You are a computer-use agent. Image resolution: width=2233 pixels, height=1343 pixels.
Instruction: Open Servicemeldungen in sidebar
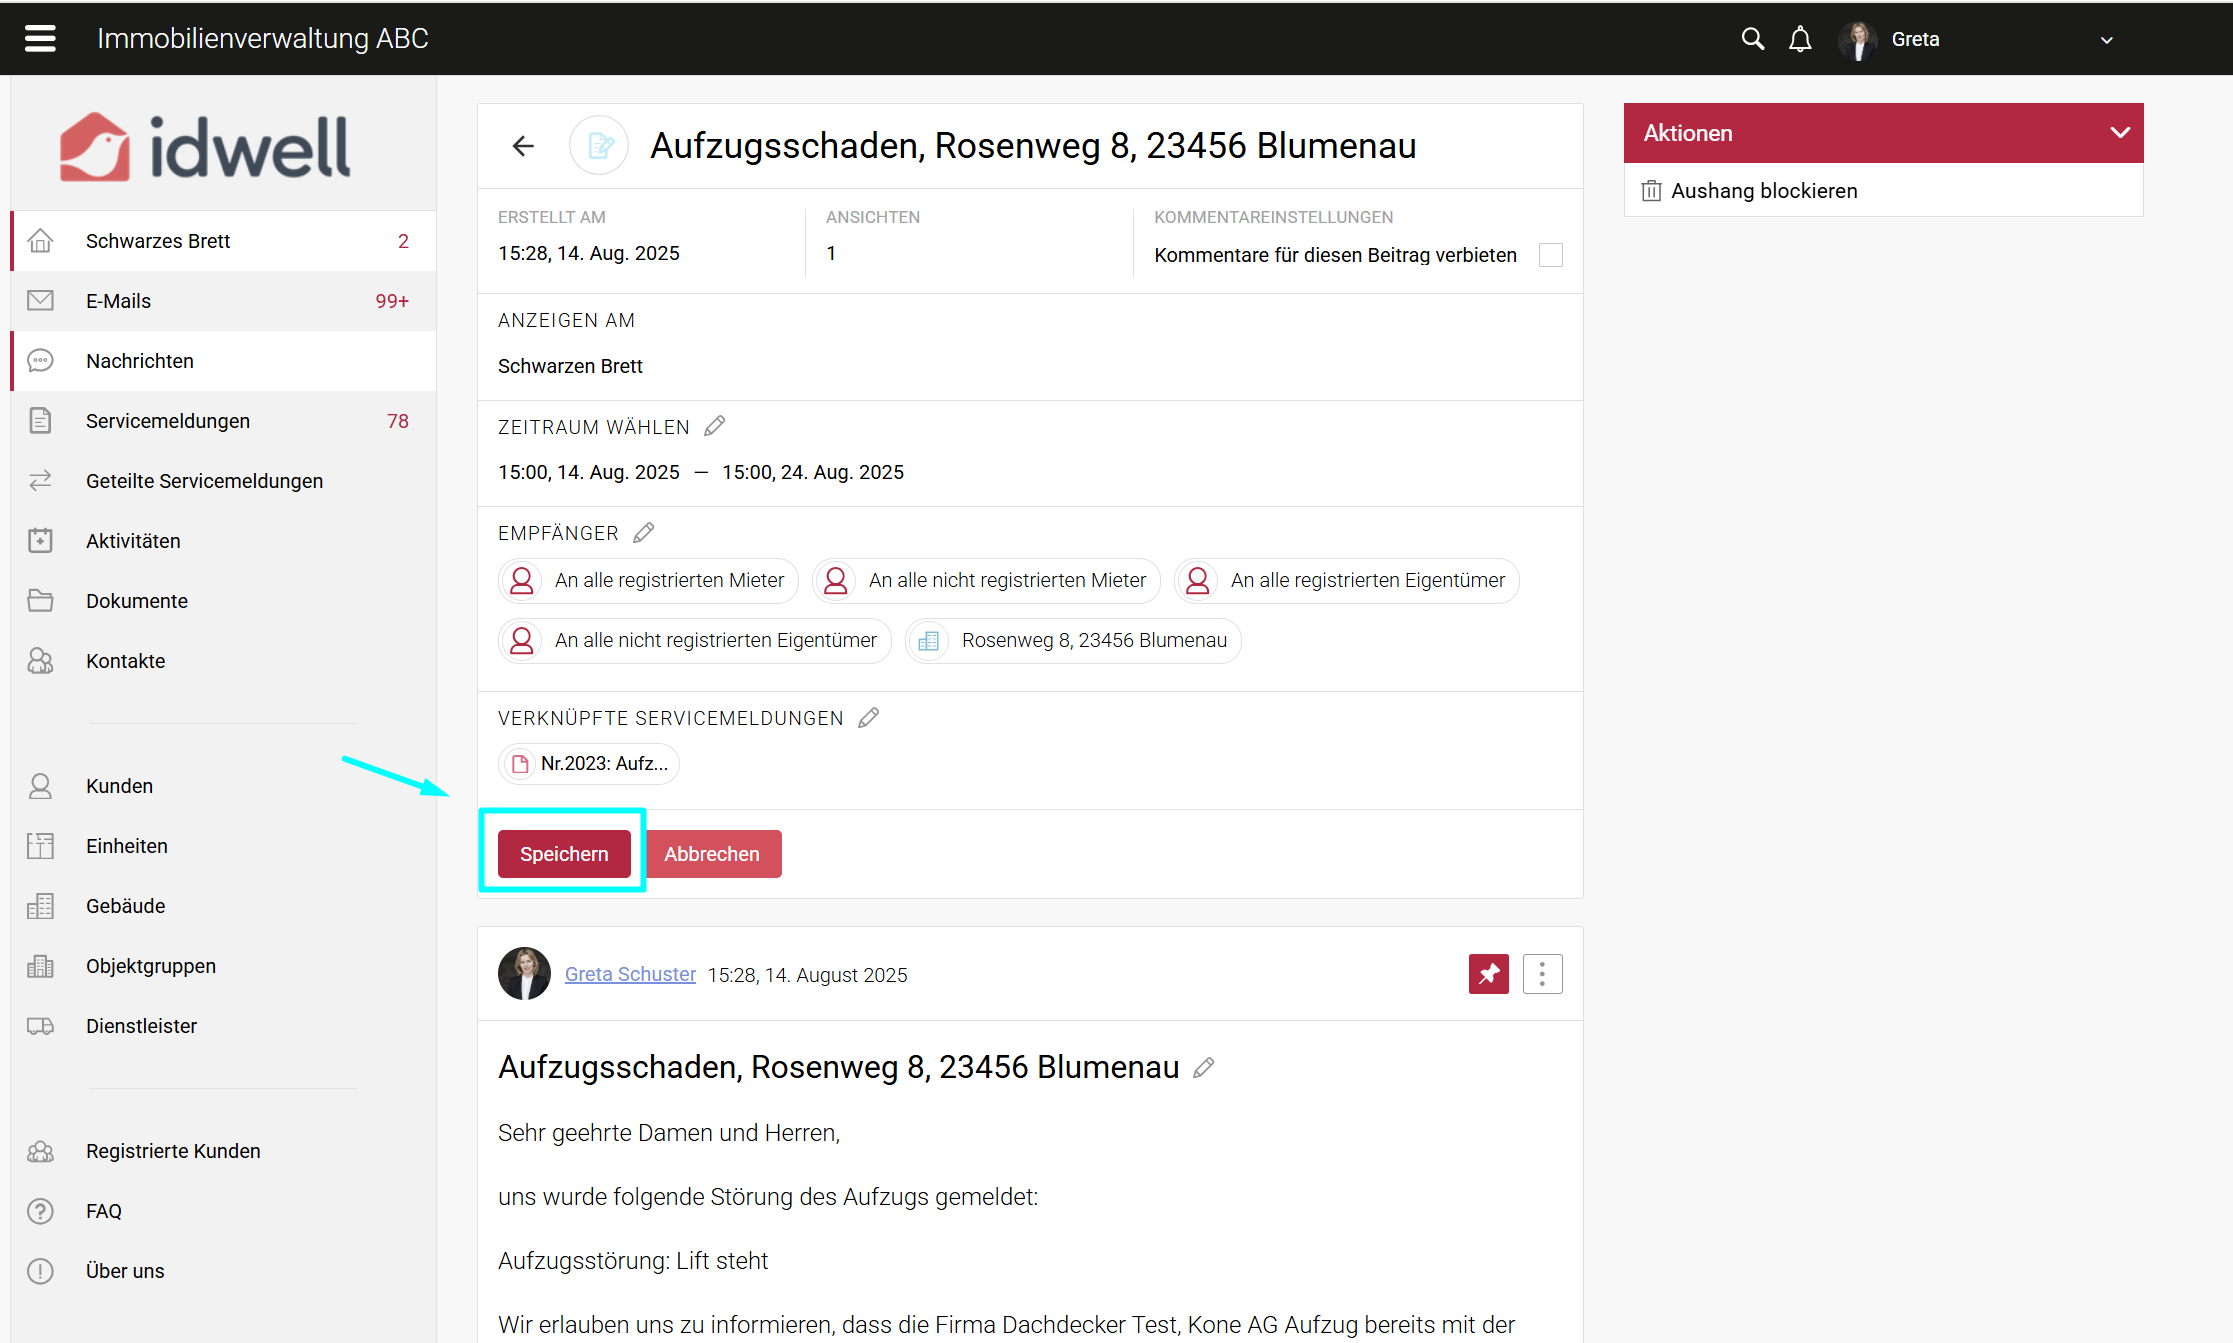tap(223, 421)
